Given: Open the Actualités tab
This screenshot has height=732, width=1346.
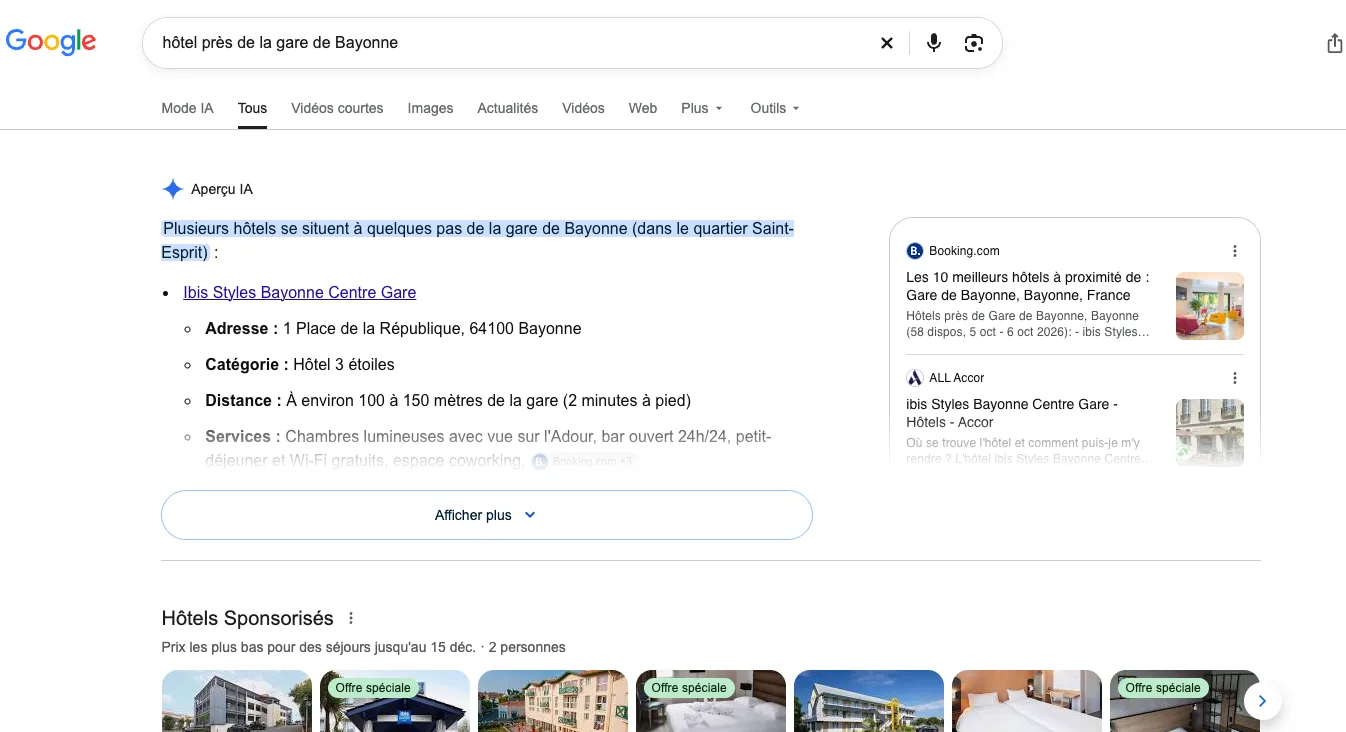Looking at the screenshot, I should (508, 108).
